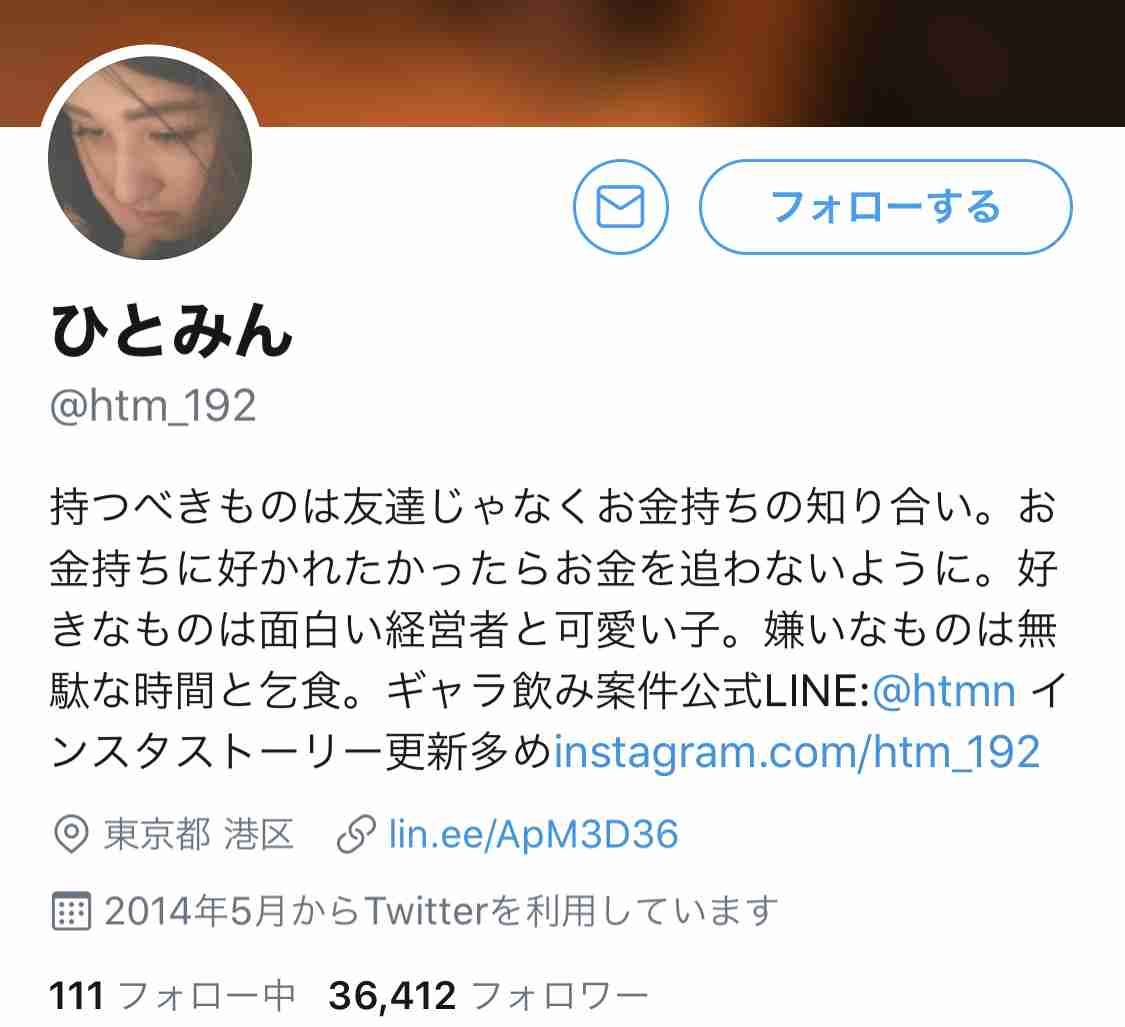This screenshot has width=1125, height=1027.
Task: Tap the ギャラ飲み案件公式LINE bio text
Action: (628, 691)
